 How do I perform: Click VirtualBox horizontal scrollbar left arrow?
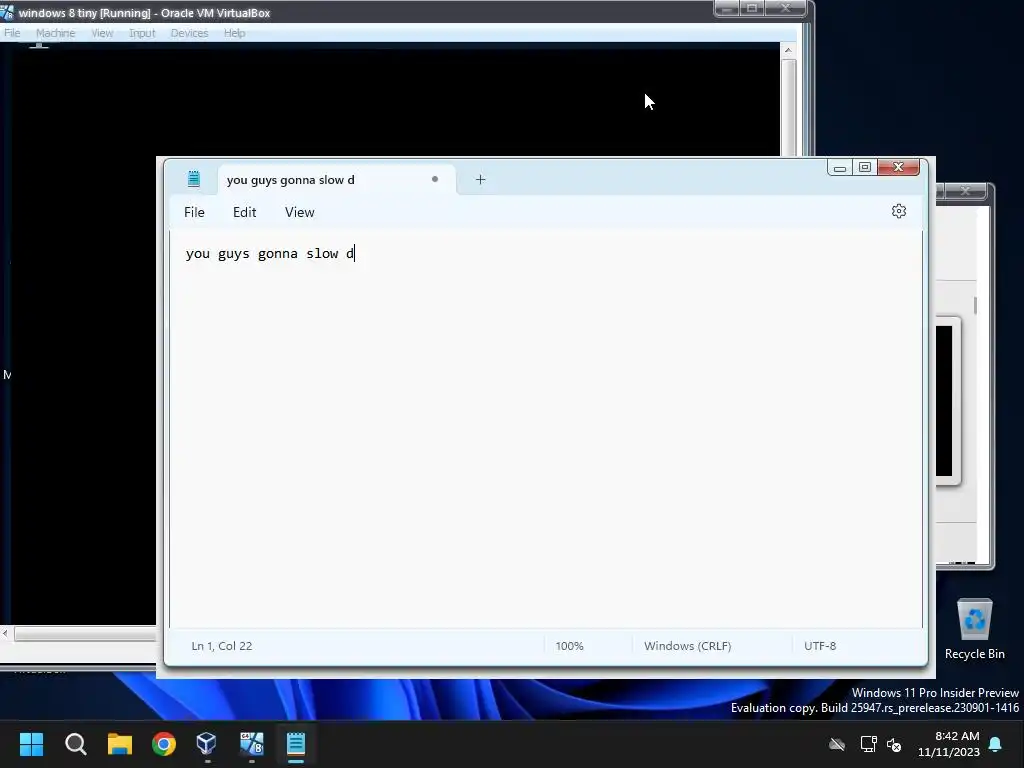tap(5, 633)
